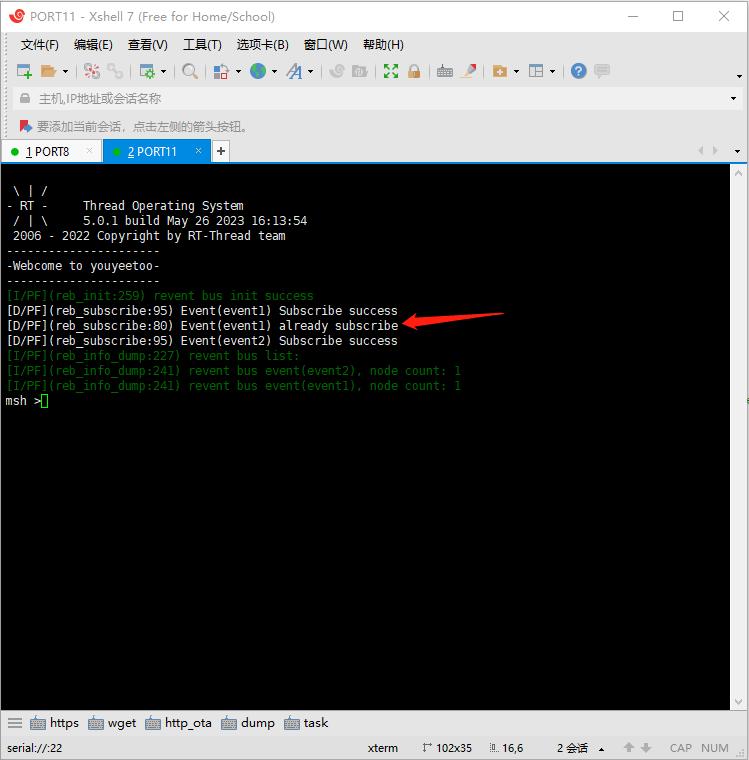Click the status bar down arrow icon
This screenshot has width=749, height=760.
click(x=646, y=747)
